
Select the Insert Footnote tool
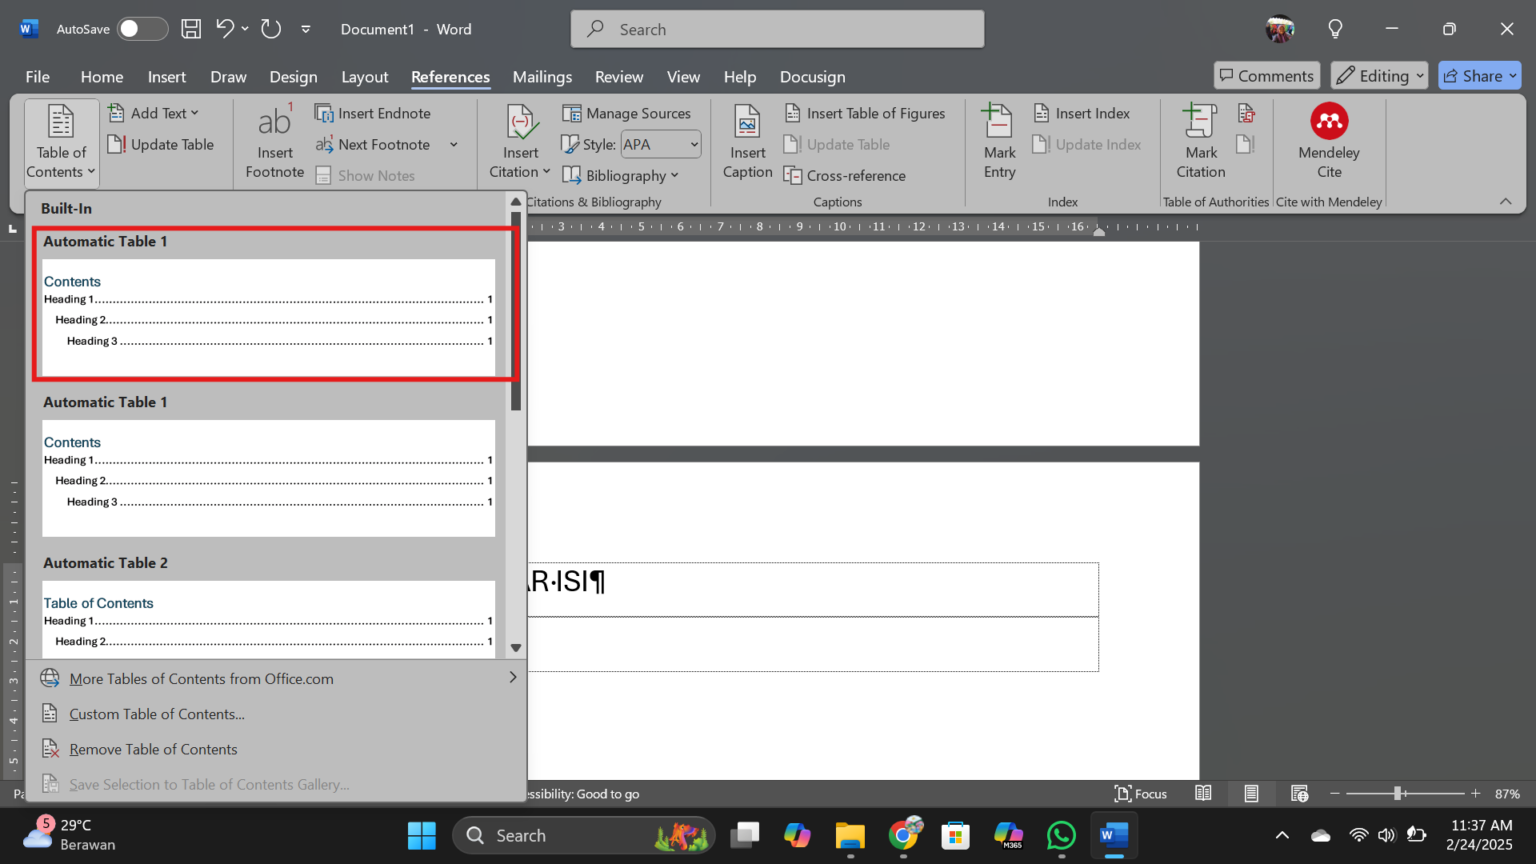click(x=274, y=143)
